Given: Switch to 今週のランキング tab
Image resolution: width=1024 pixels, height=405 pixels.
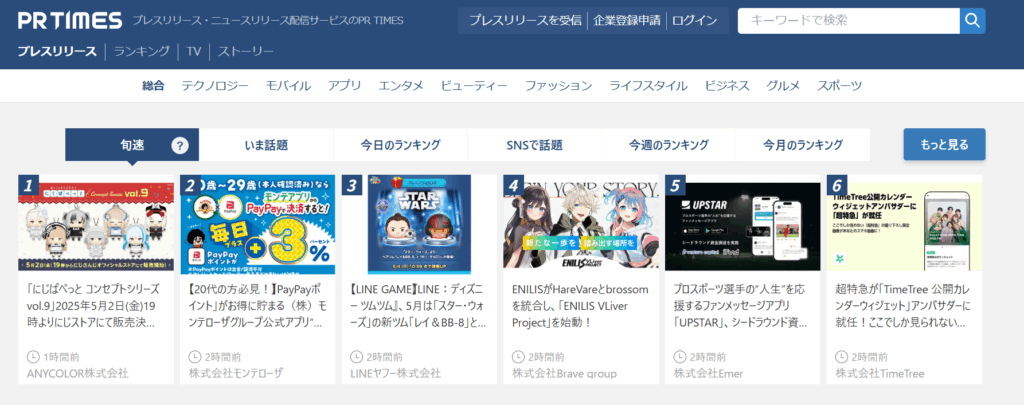Looking at the screenshot, I should pos(668,145).
